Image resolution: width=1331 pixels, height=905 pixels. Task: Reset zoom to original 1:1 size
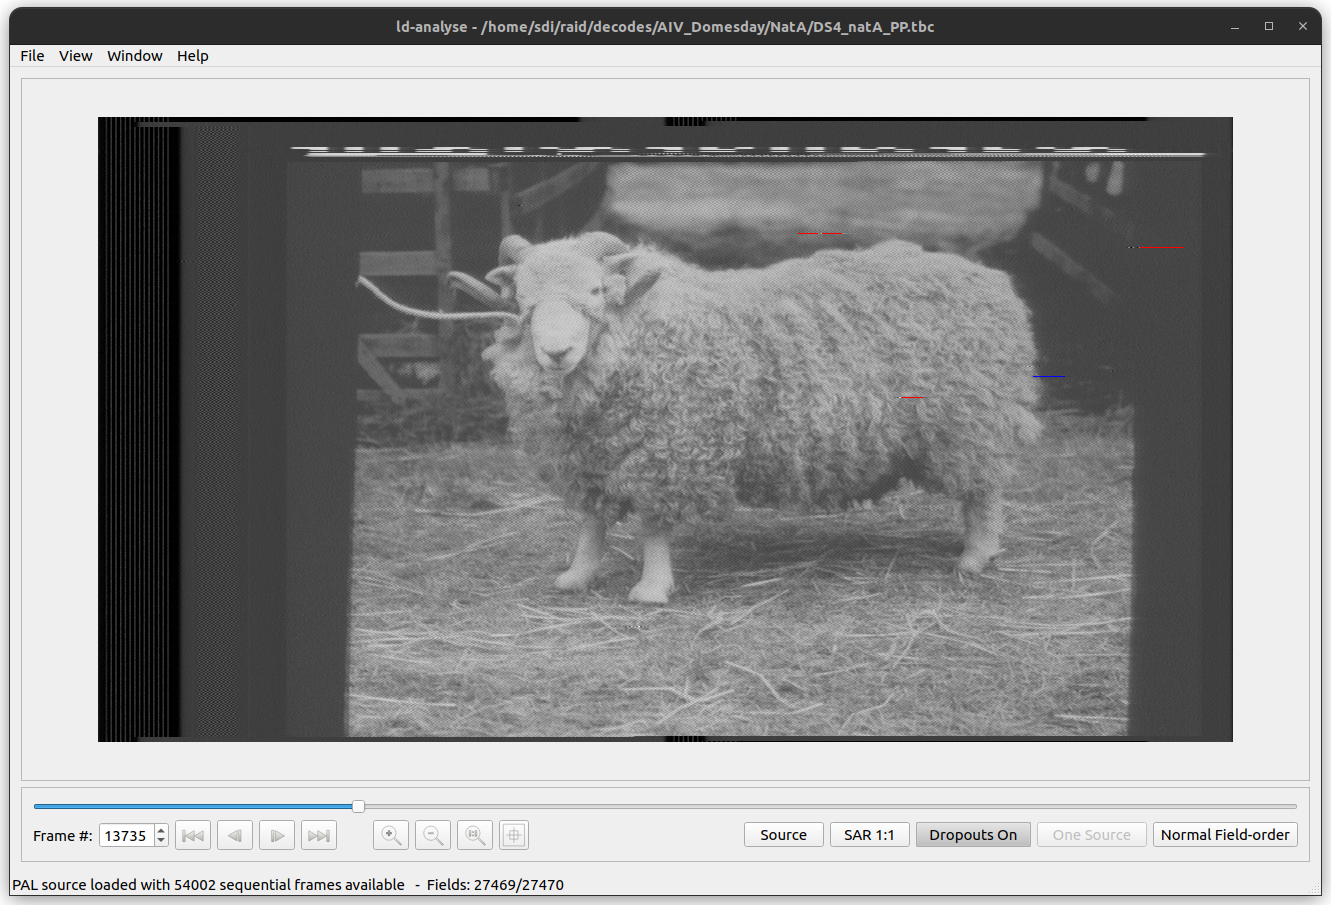coord(475,835)
